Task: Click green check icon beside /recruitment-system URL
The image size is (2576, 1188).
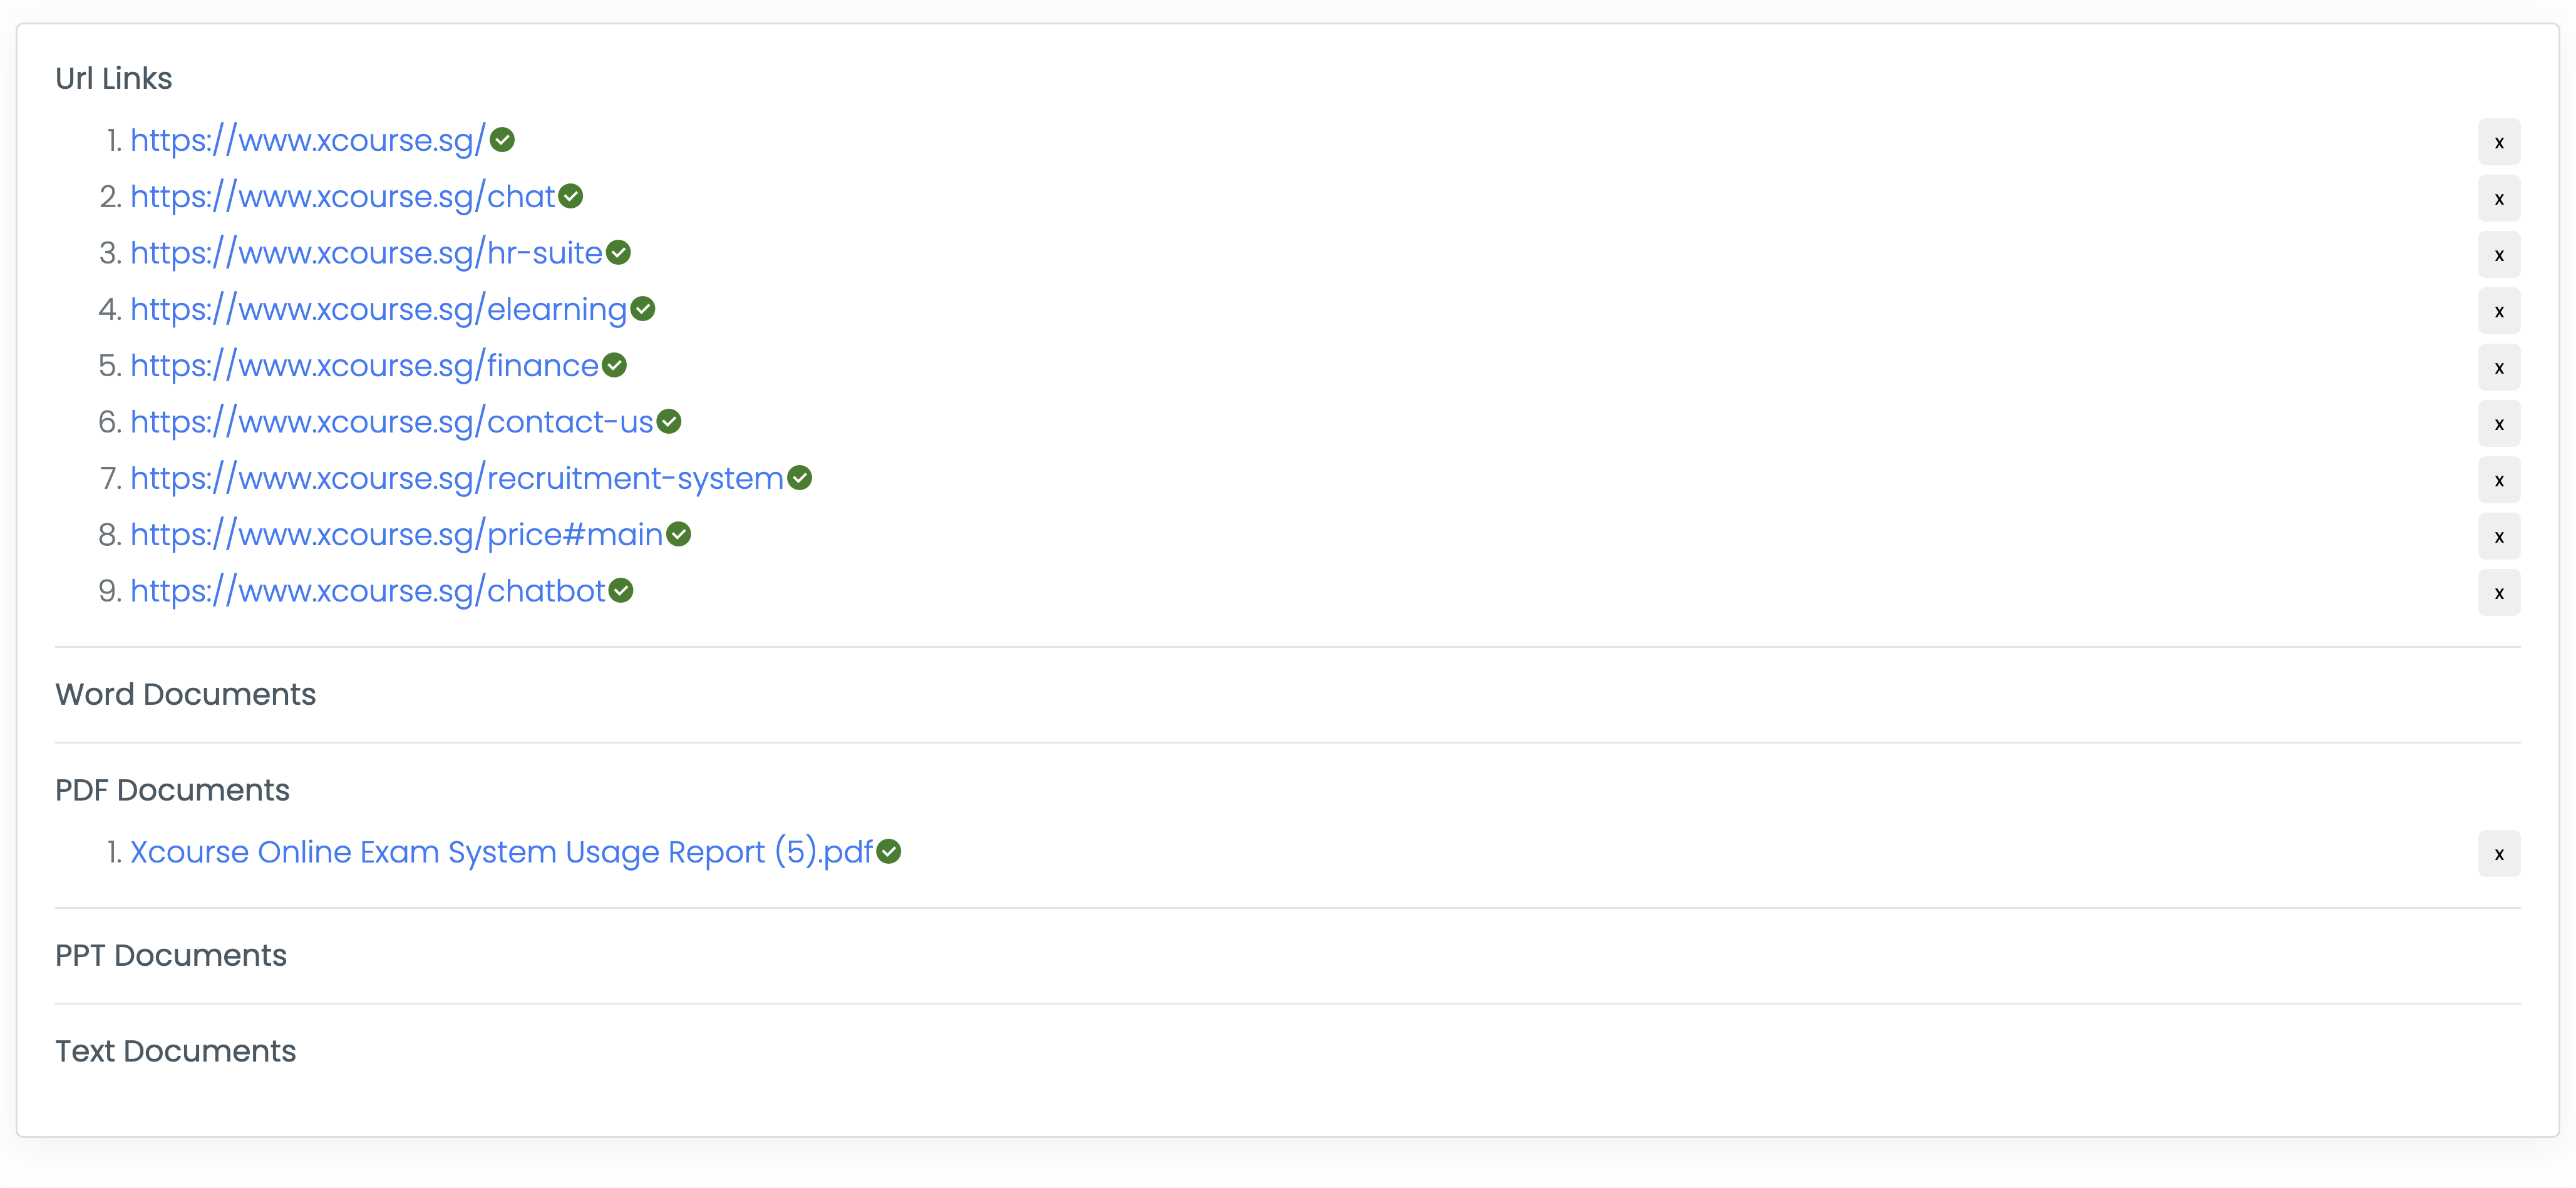Action: tap(800, 478)
